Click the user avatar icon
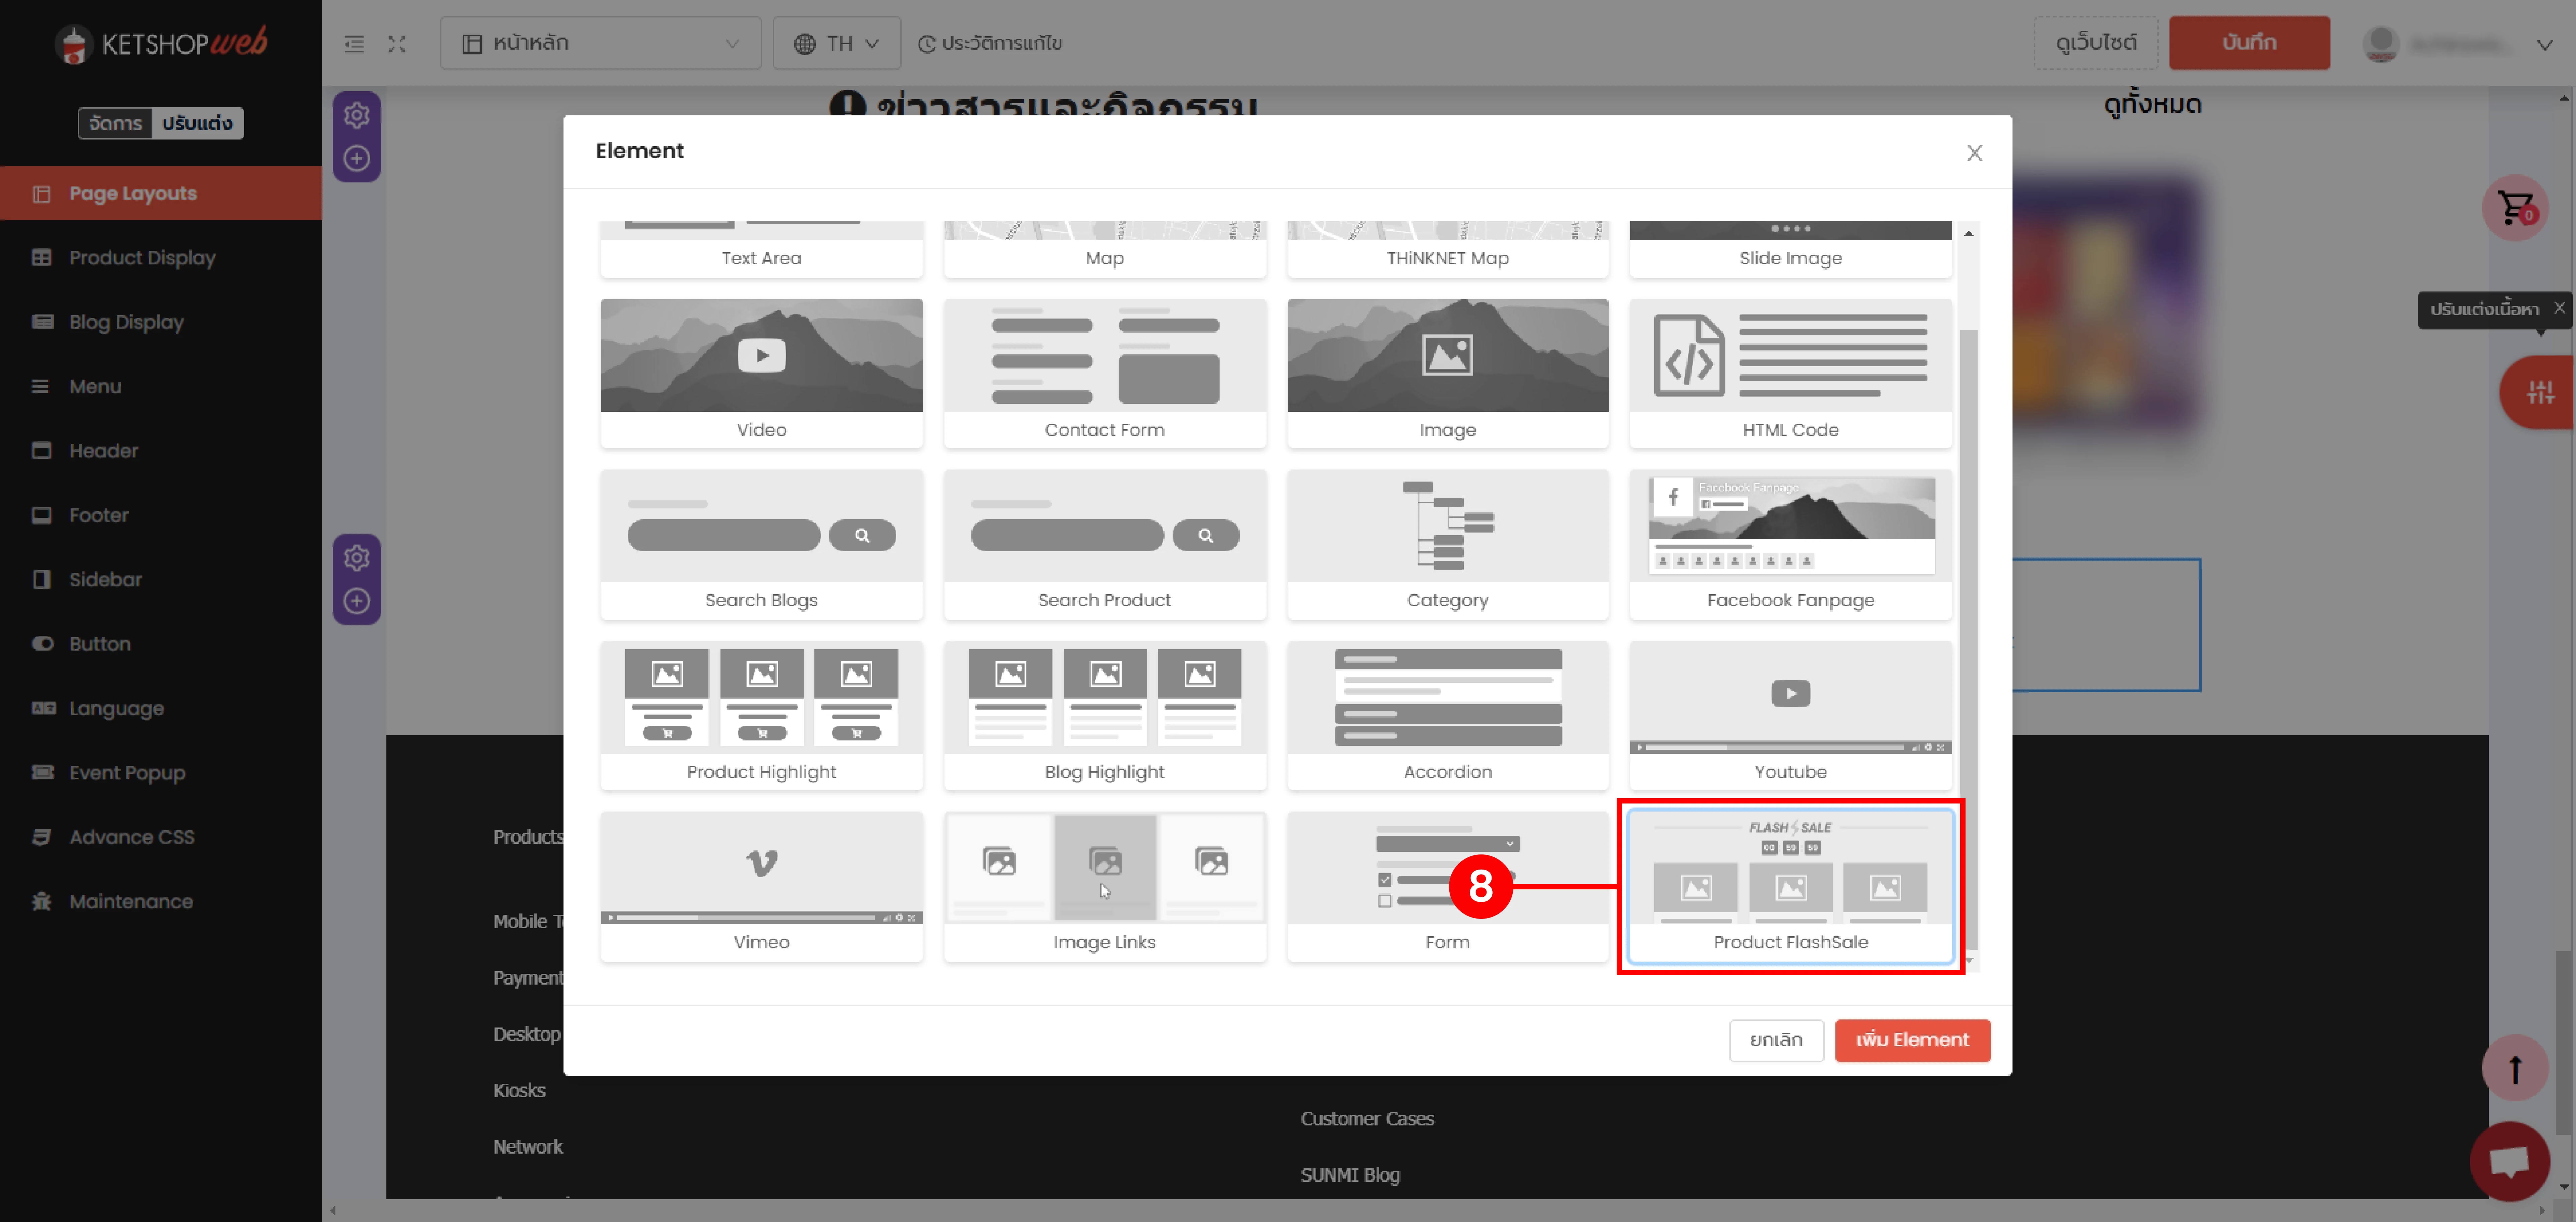This screenshot has height=1222, width=2576. coord(2381,44)
